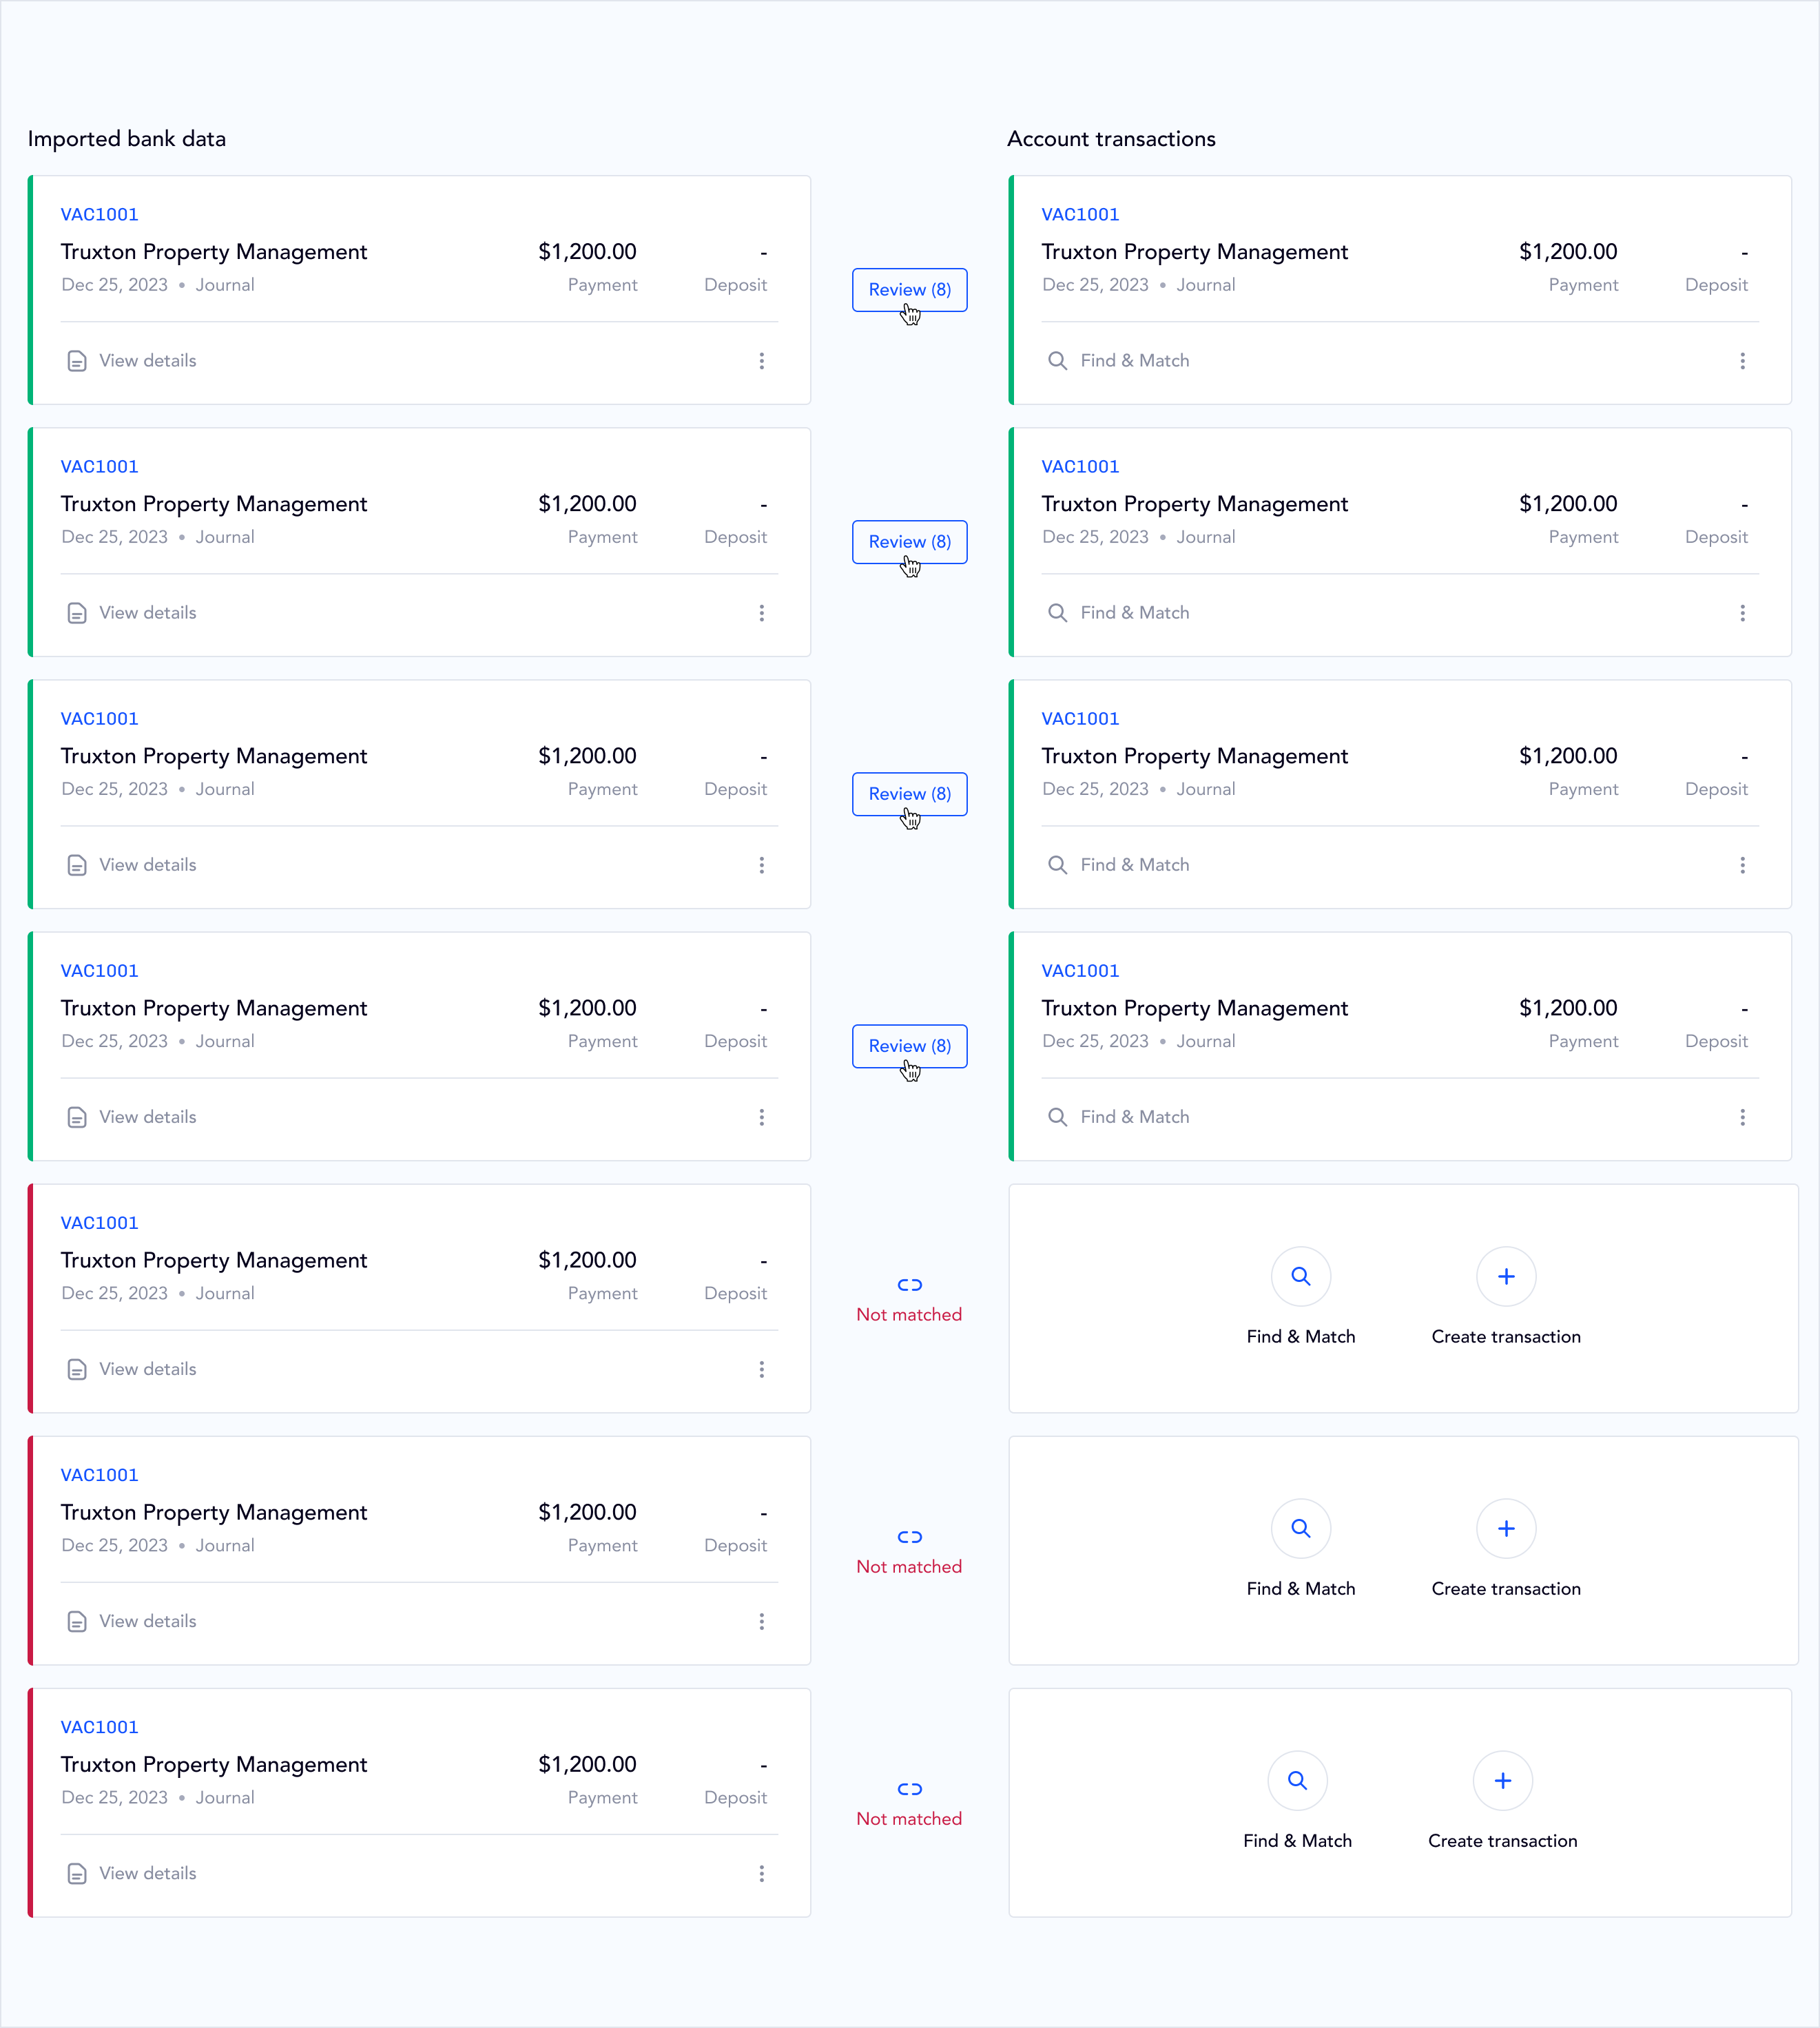Click the first Review (8) button
This screenshot has height=2028, width=1820.
[909, 290]
